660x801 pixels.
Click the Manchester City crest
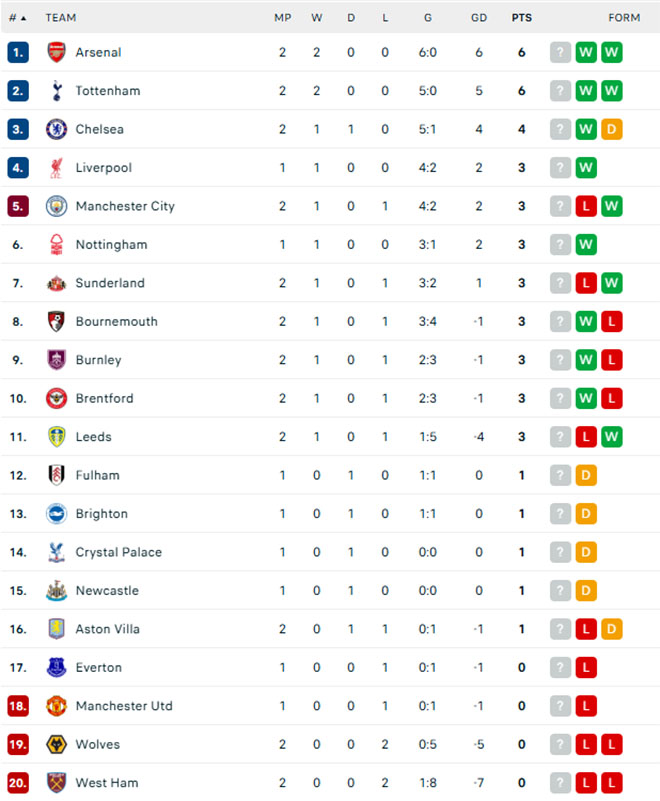click(56, 206)
